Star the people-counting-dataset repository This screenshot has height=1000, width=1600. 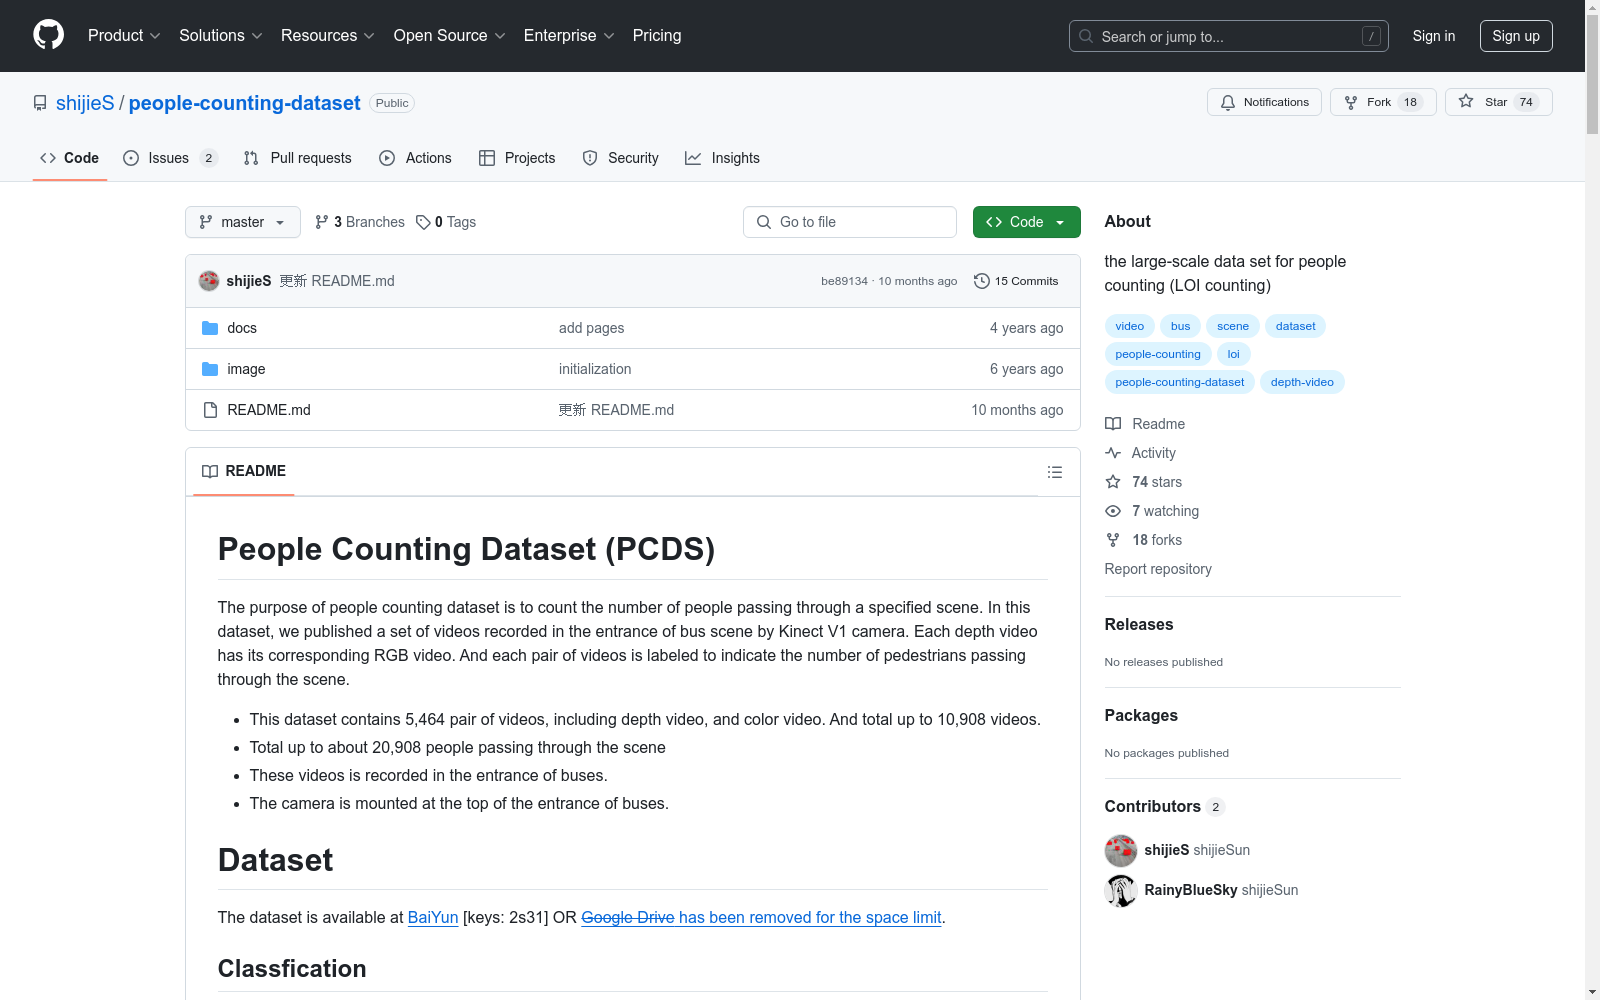point(1498,102)
